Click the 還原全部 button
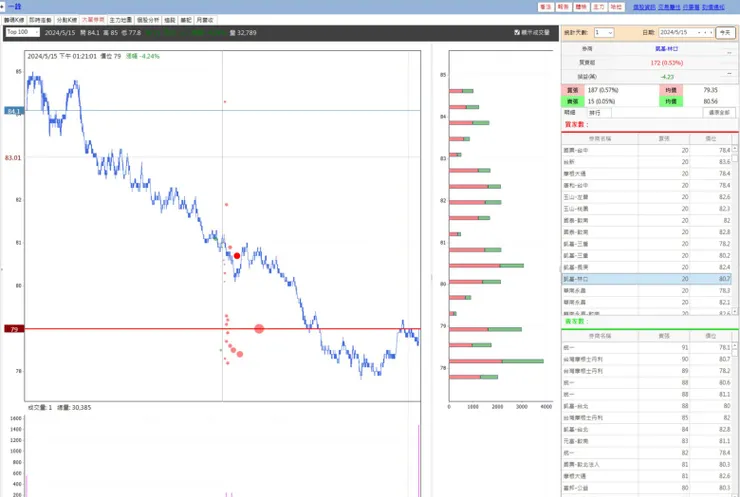Image resolution: width=740 pixels, height=497 pixels. [x=719, y=113]
